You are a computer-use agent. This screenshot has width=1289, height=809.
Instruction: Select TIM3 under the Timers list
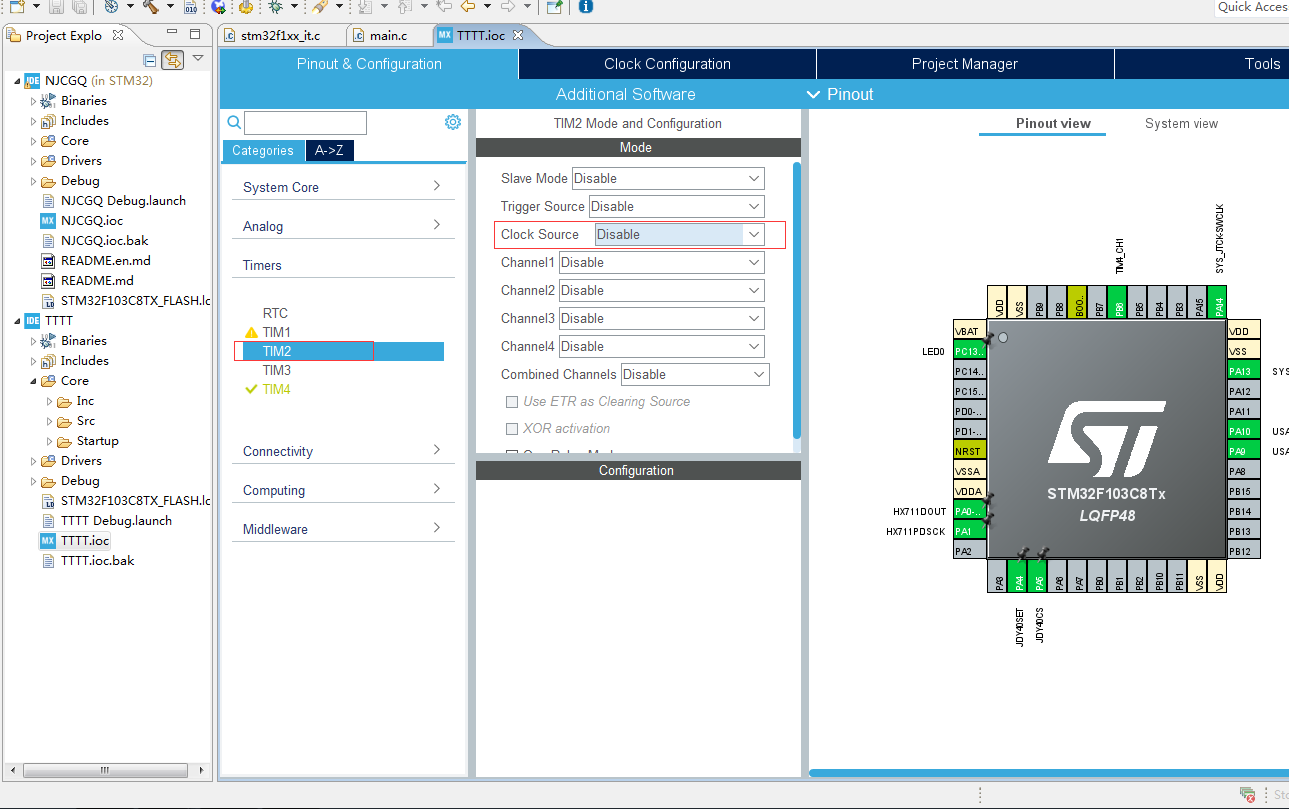[x=276, y=370]
